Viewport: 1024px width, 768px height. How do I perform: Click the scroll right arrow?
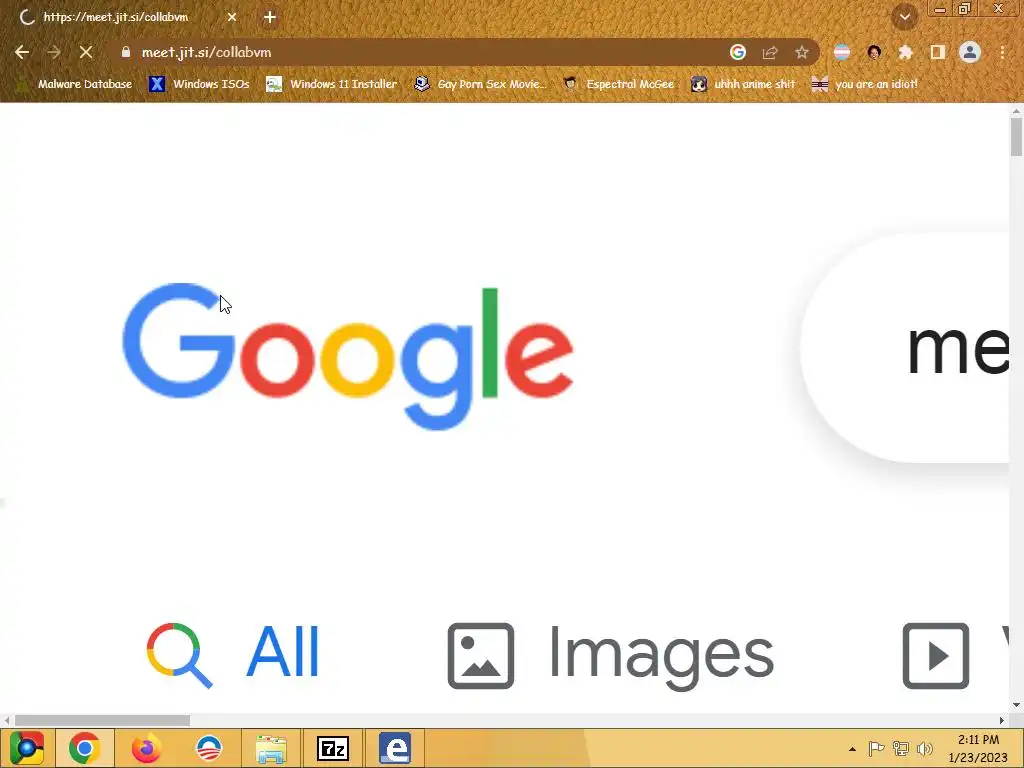[x=1002, y=720]
